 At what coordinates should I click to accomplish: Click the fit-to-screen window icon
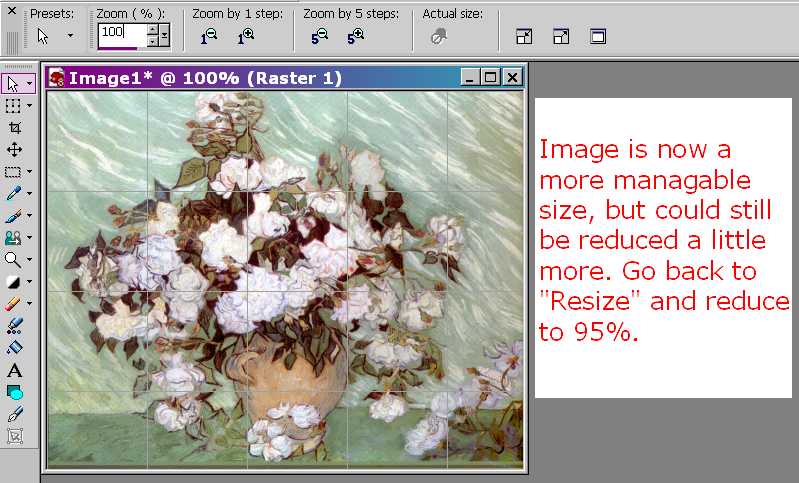pyautogui.click(x=598, y=37)
